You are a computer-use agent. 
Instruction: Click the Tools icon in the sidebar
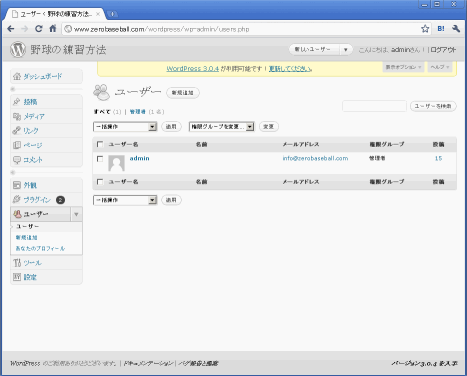point(17,263)
